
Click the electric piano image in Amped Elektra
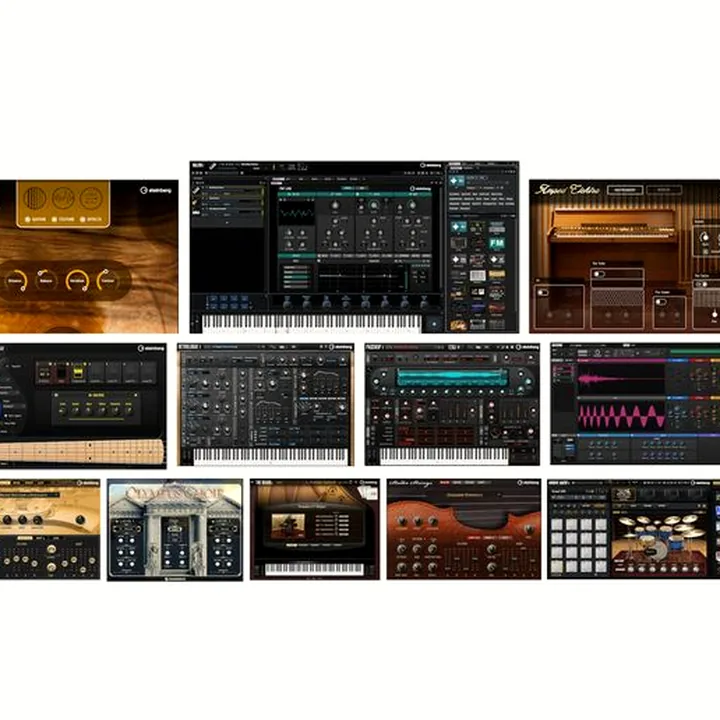(613, 225)
